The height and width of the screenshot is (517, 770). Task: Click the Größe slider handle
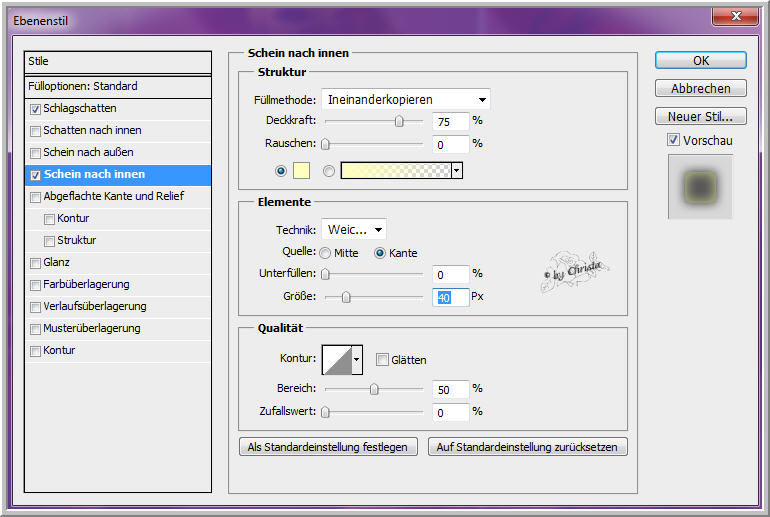346,297
